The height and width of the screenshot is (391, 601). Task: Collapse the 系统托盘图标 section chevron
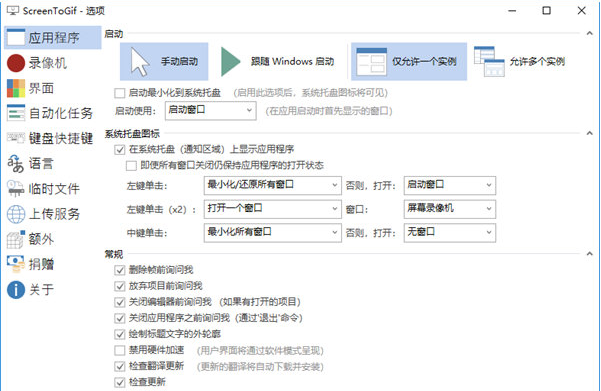point(590,133)
